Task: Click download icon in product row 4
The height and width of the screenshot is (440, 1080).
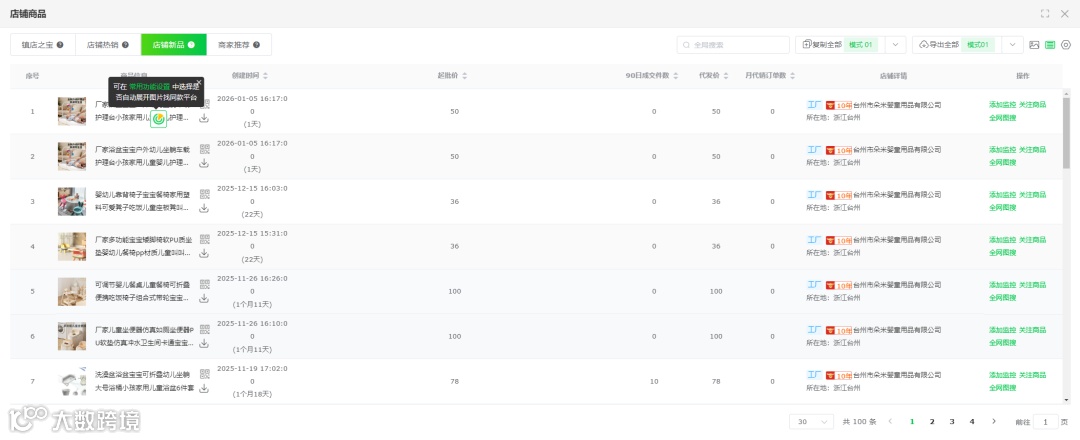Action: [204, 253]
